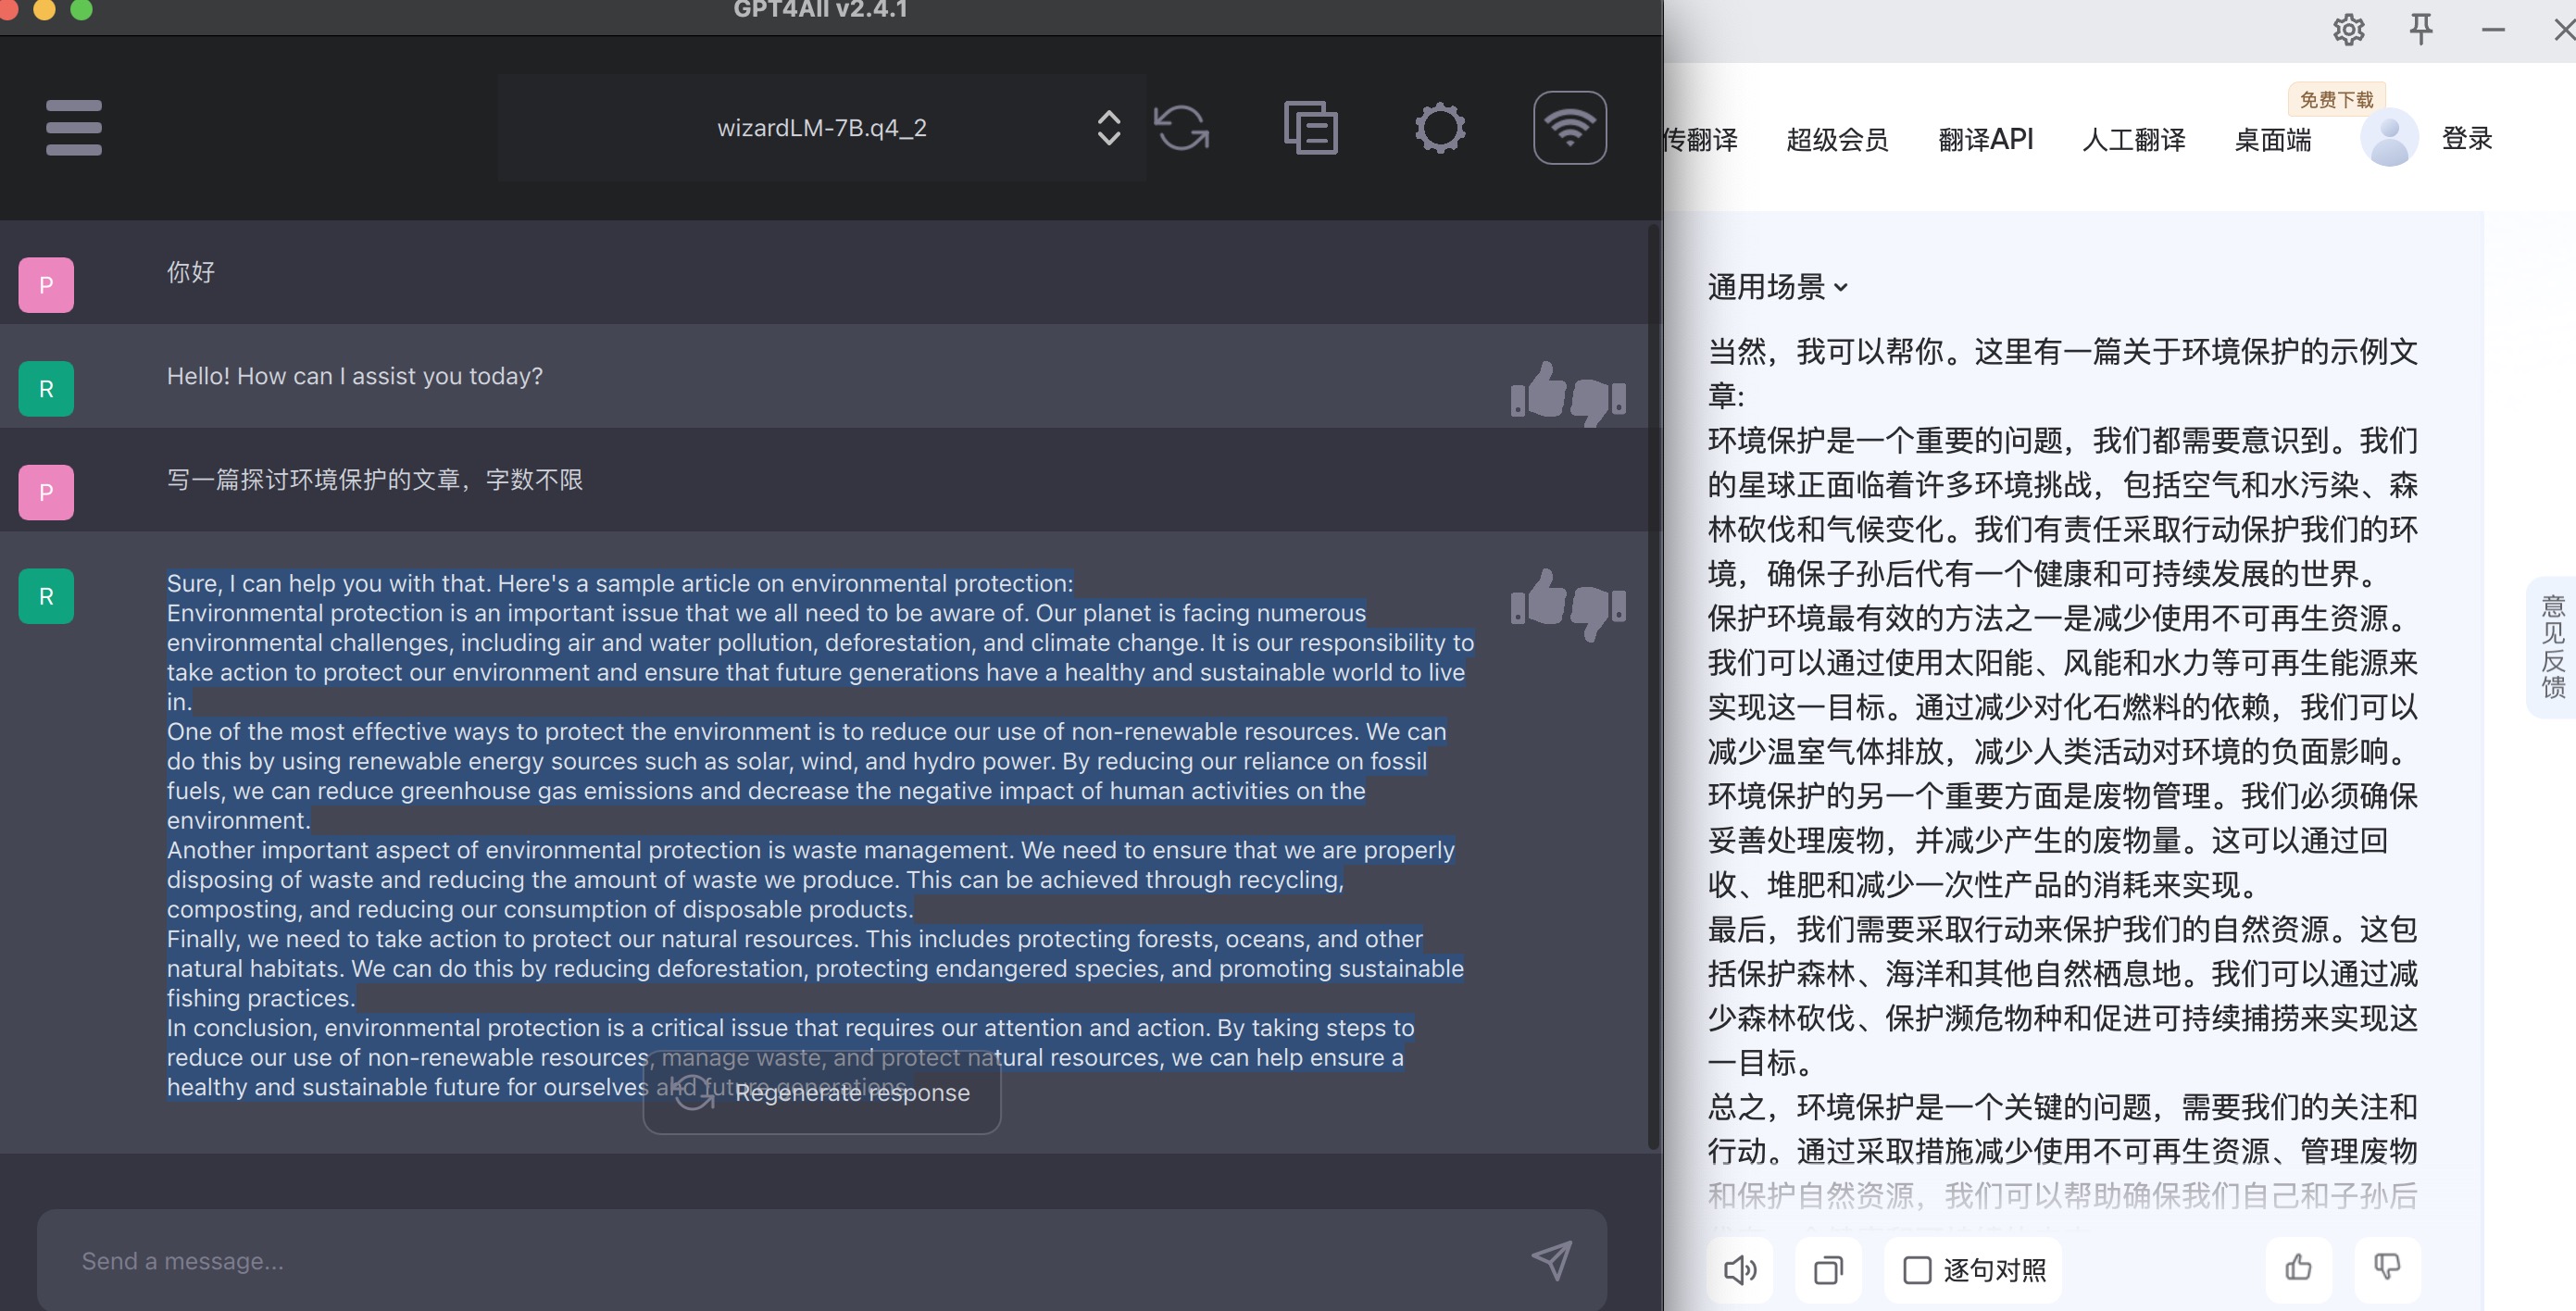Select 人工翻译 menu item
Image resolution: width=2576 pixels, height=1311 pixels.
[x=2133, y=139]
